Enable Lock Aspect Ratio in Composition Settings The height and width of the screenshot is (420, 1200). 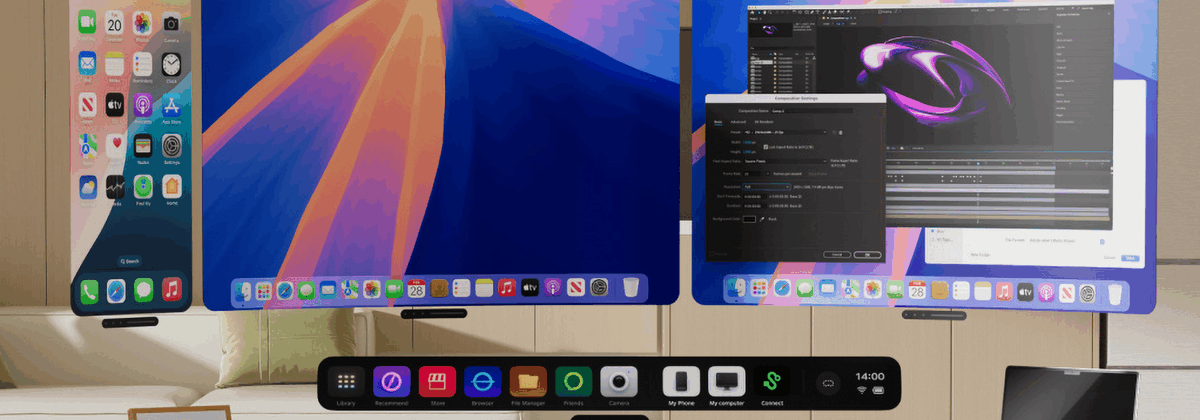point(766,147)
